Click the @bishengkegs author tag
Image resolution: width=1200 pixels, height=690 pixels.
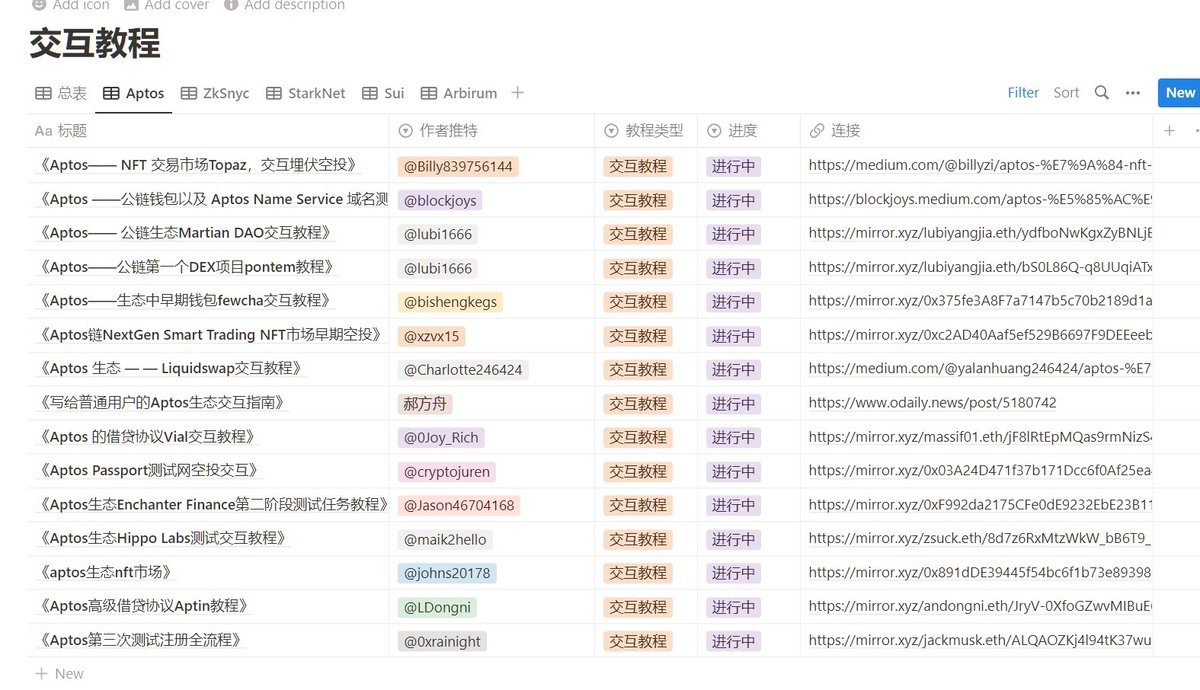click(x=450, y=302)
